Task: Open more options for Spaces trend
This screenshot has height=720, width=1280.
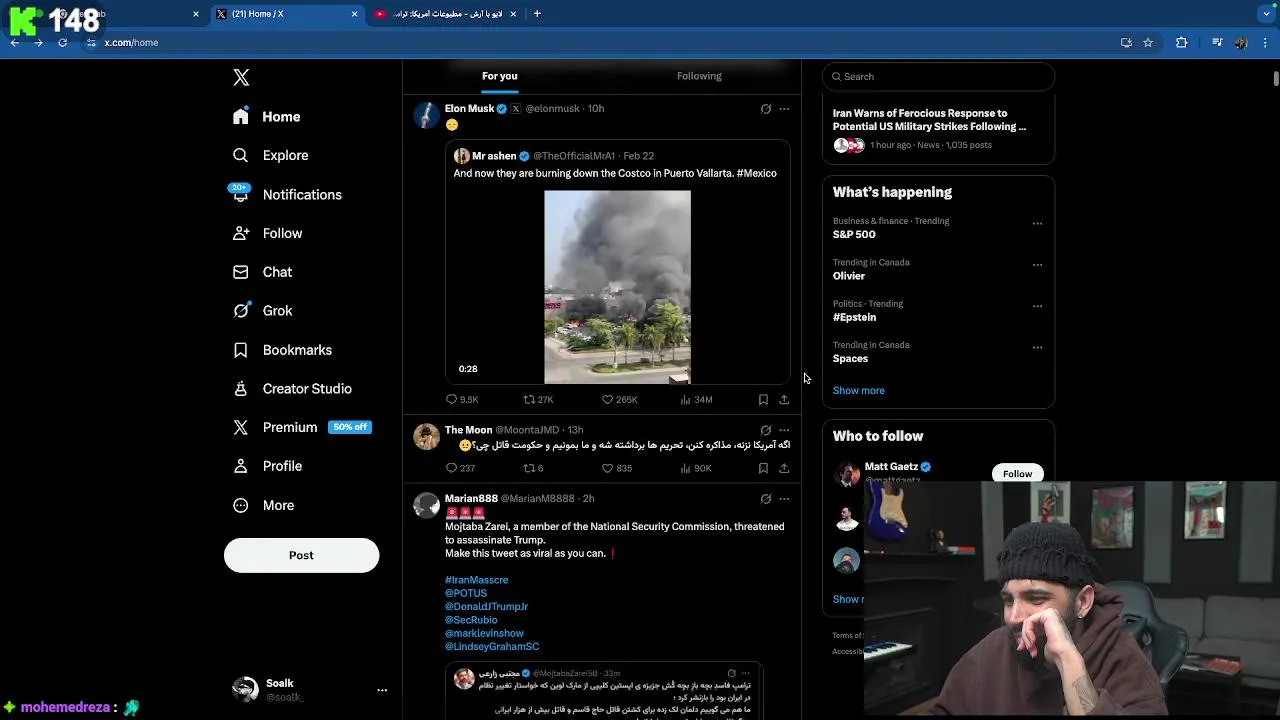Action: [1037, 348]
